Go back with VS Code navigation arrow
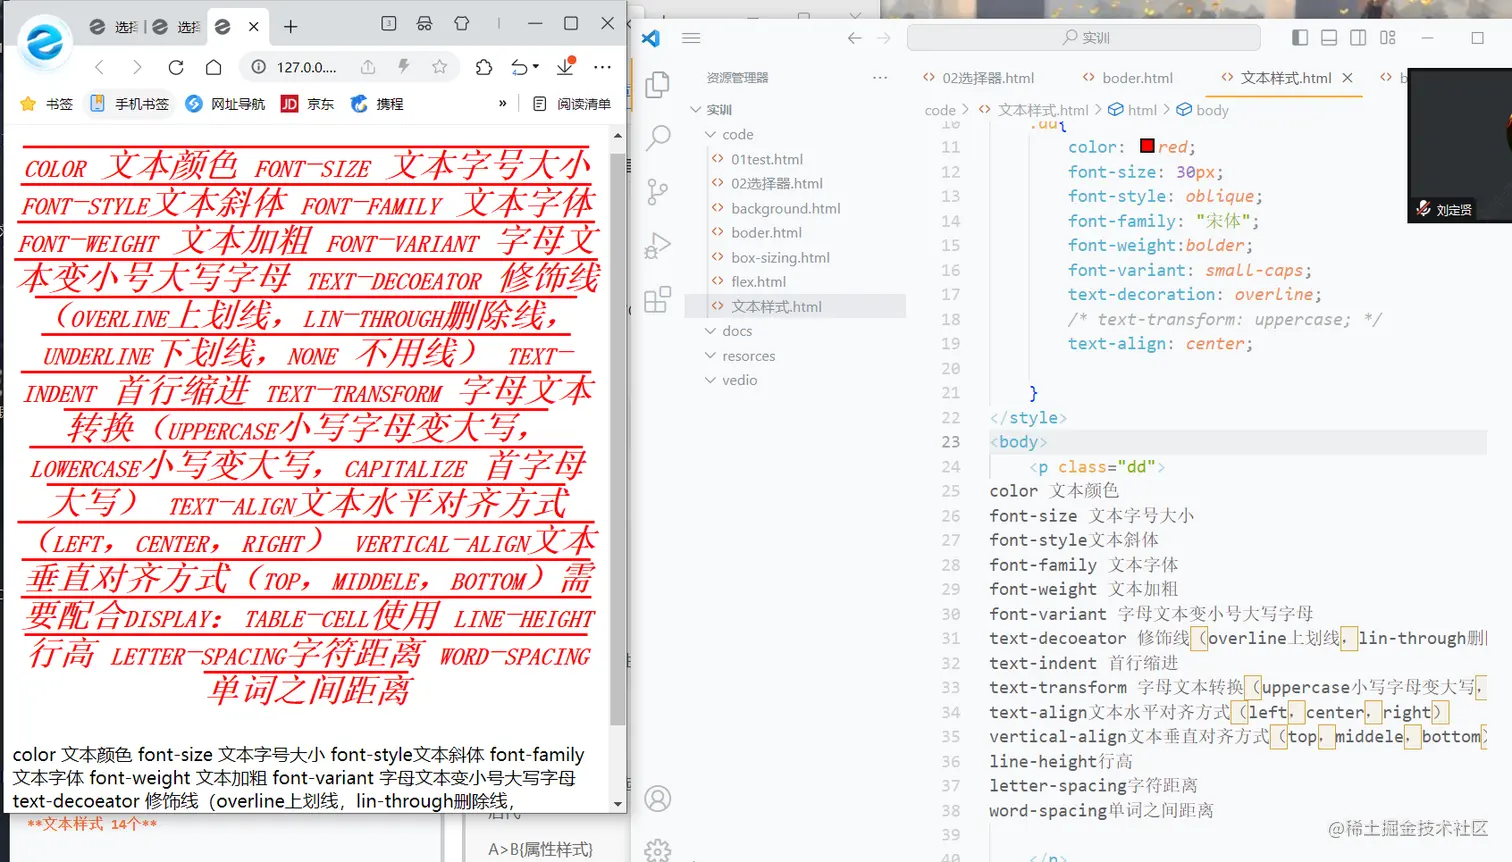Viewport: 1512px width, 862px height. [x=854, y=38]
